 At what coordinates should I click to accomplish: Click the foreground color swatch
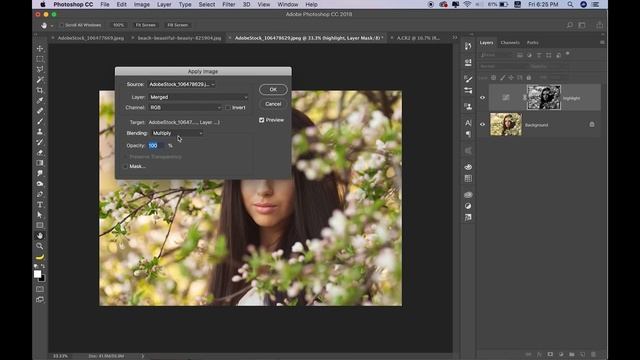tap(37, 274)
